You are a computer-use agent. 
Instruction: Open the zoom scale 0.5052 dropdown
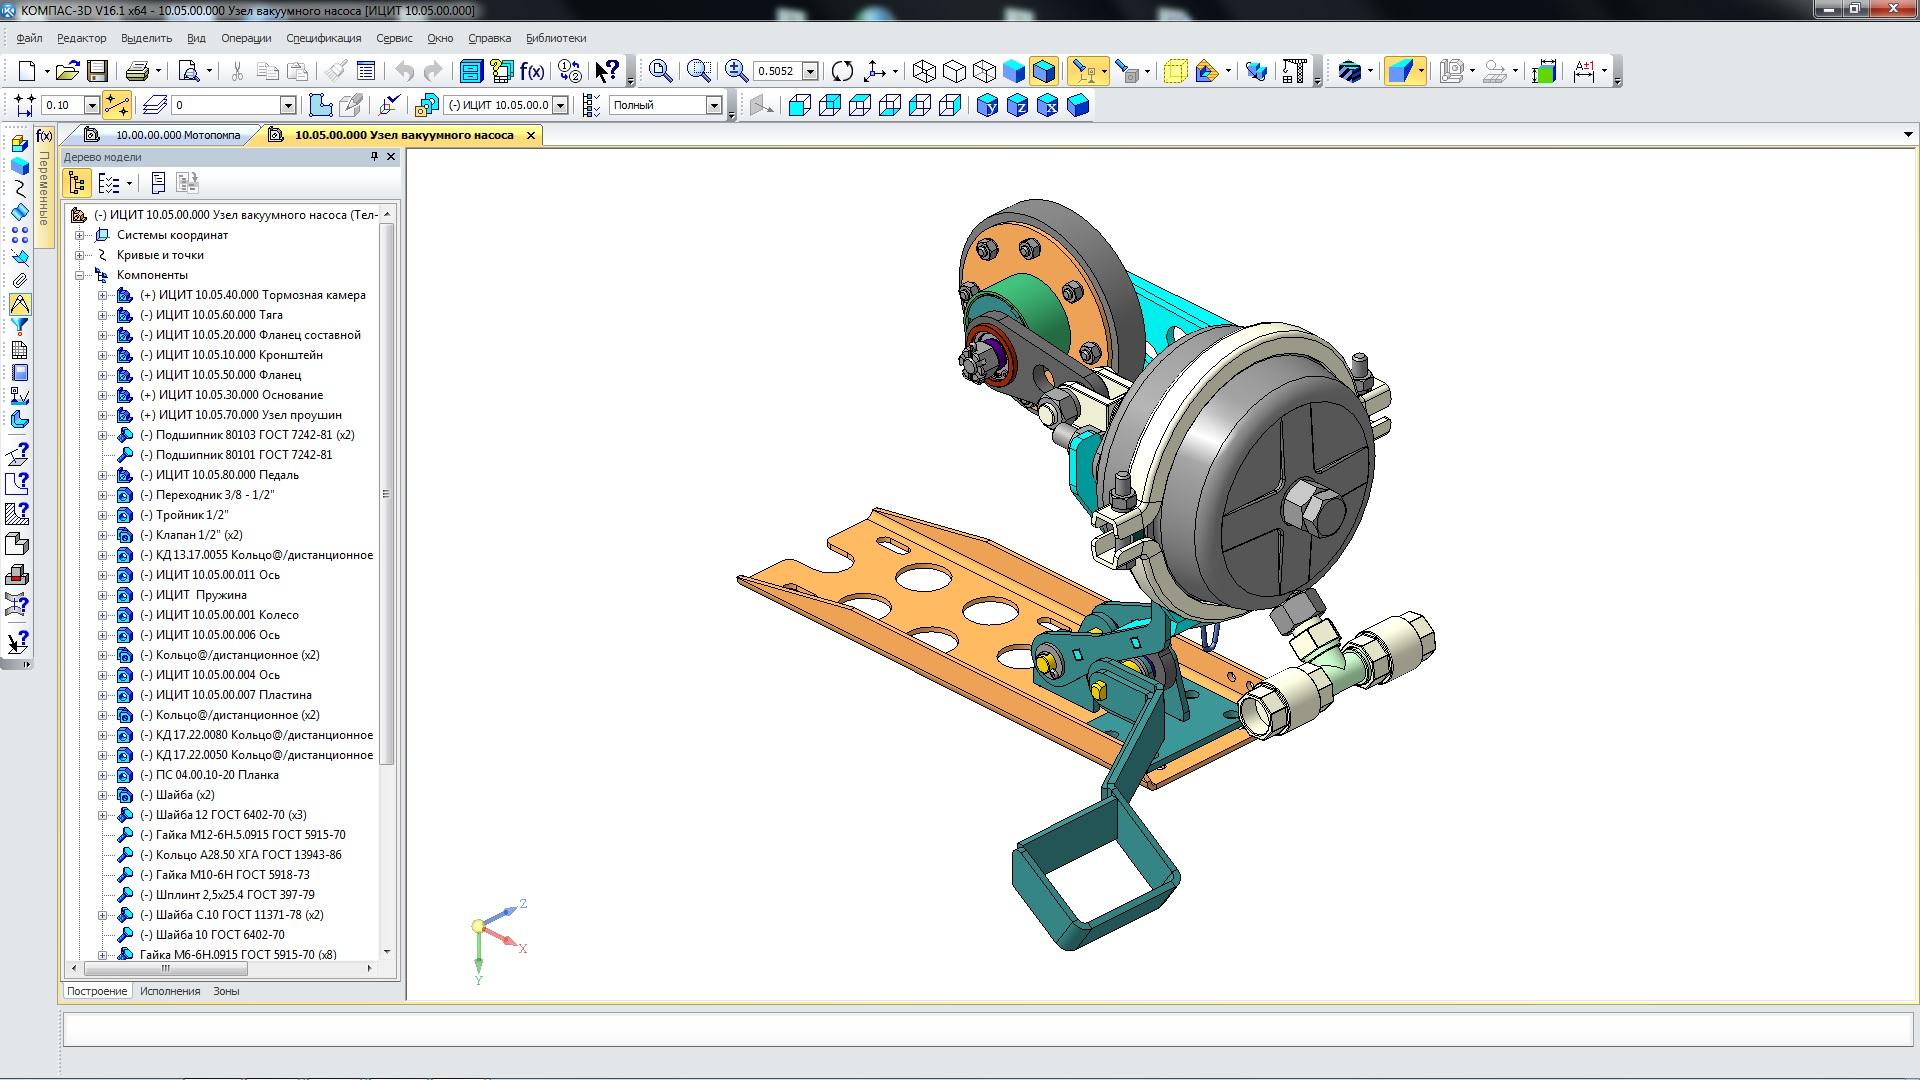[811, 71]
